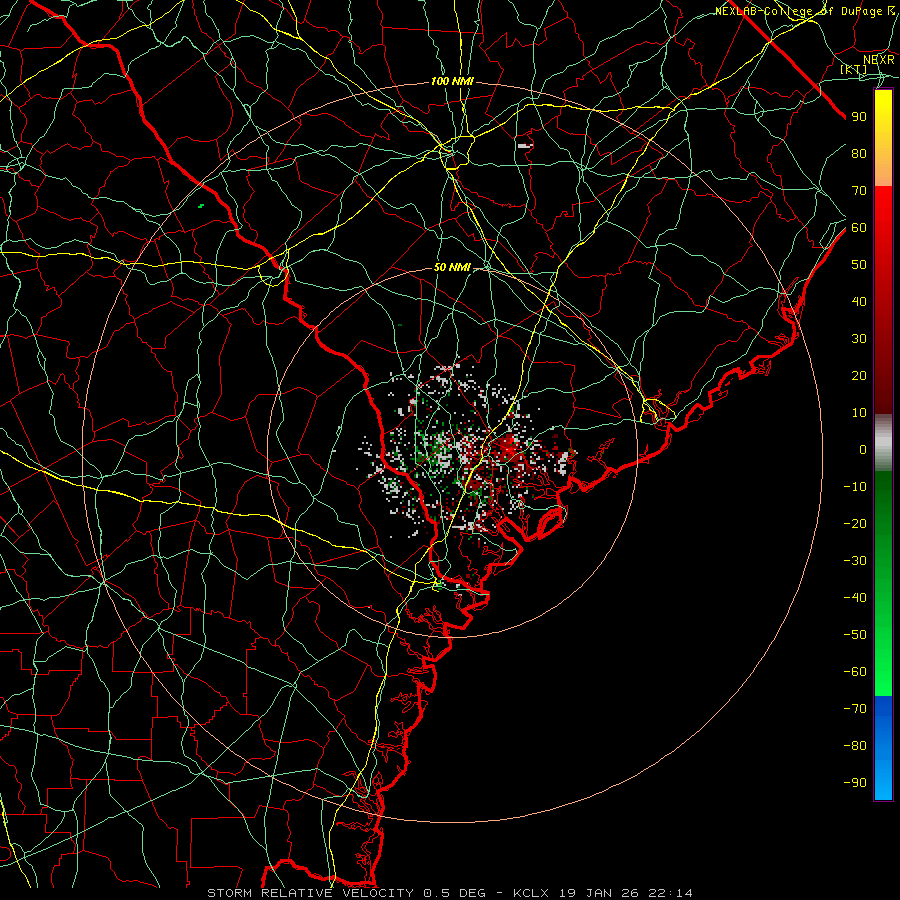Click the small green echo northwest of the radar

[201, 205]
